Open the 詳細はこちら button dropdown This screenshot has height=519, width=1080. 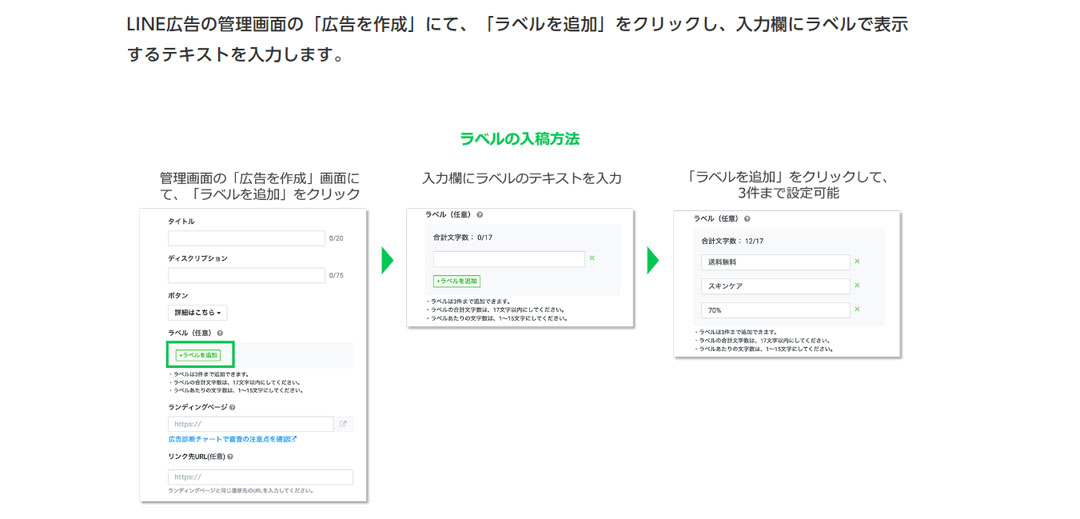pos(197,313)
